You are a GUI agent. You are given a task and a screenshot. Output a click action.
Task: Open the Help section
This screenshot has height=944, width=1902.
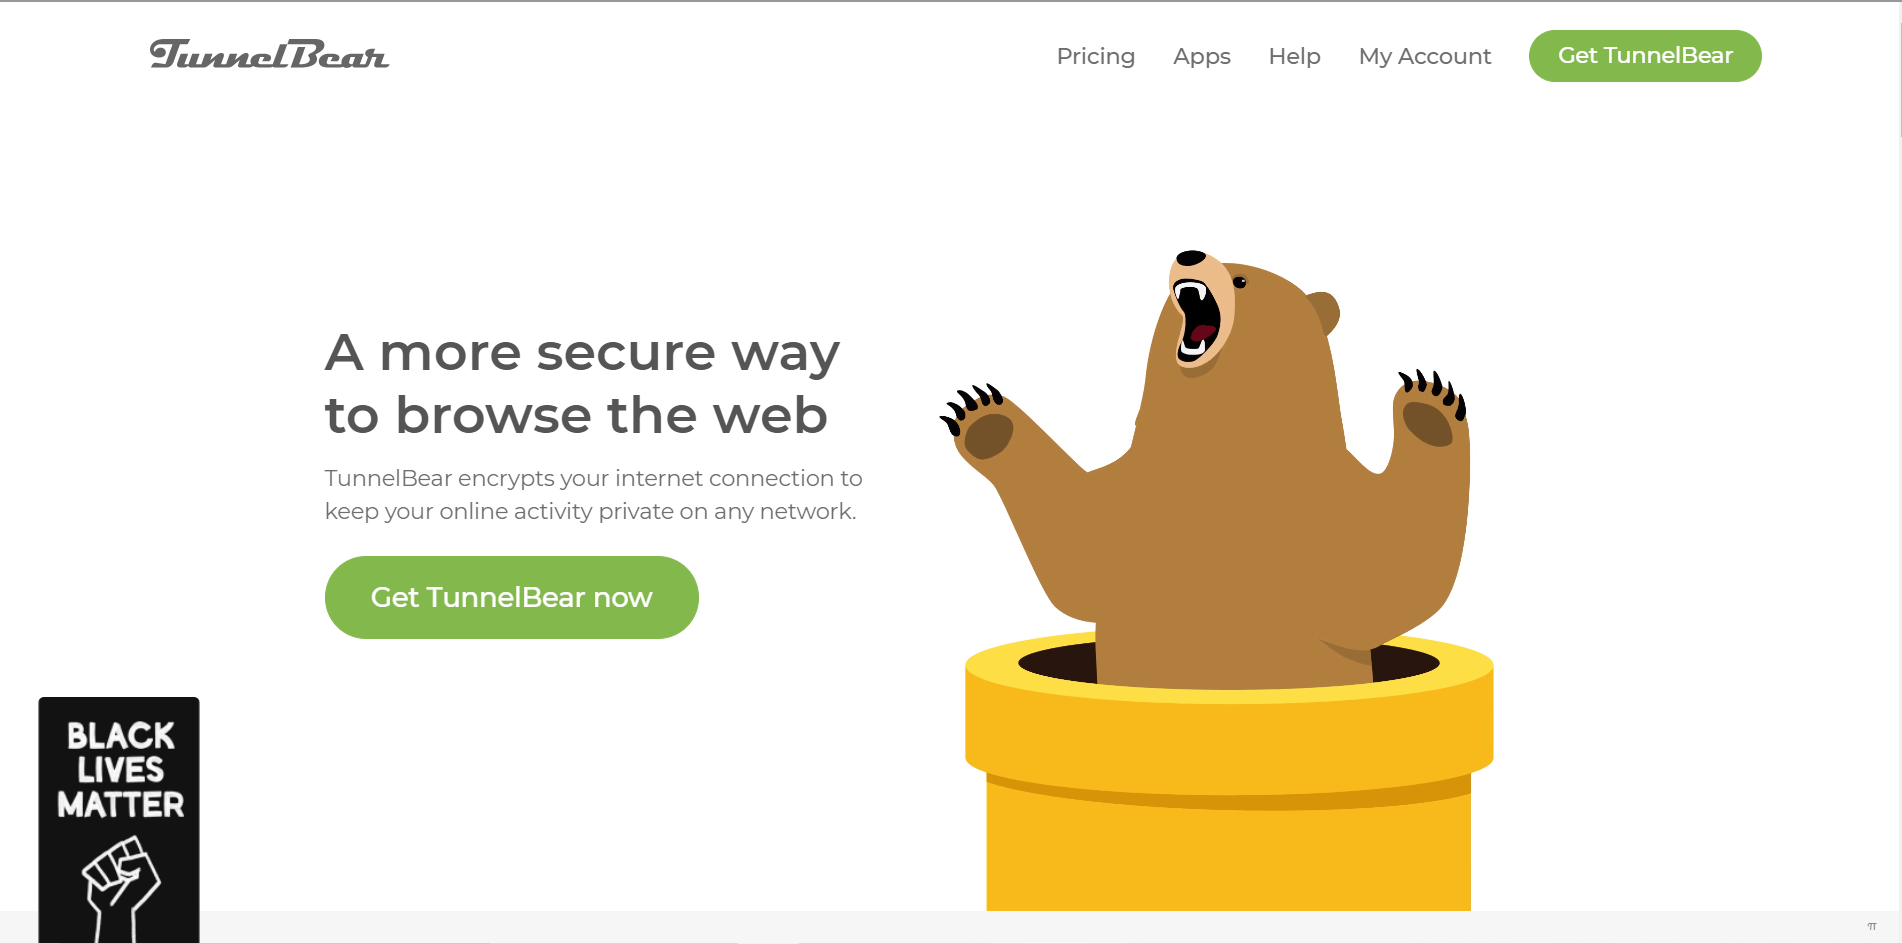tap(1294, 56)
